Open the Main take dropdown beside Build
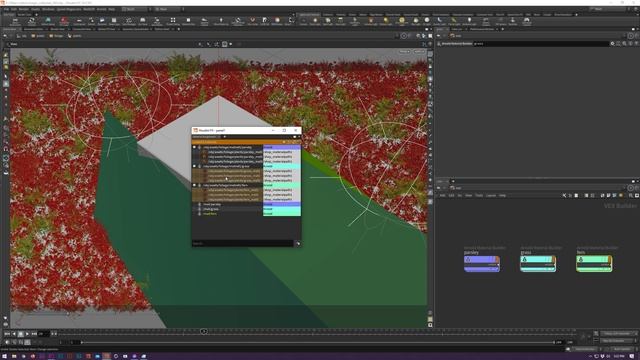 click(x=167, y=9)
